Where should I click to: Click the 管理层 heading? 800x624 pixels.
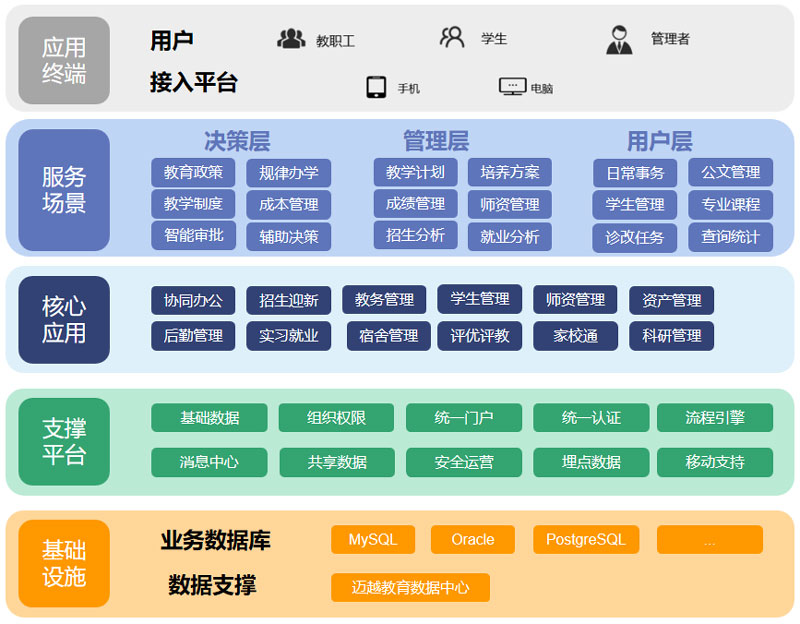(x=436, y=141)
